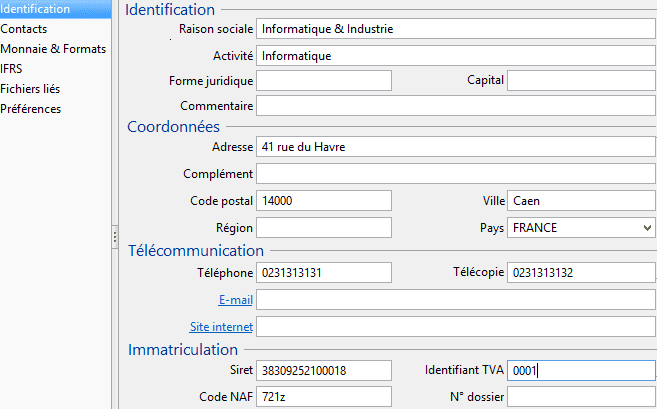The width and height of the screenshot is (657, 409).
Task: Grab the vertical splitter handle beside the sidebar
Action: [115, 237]
